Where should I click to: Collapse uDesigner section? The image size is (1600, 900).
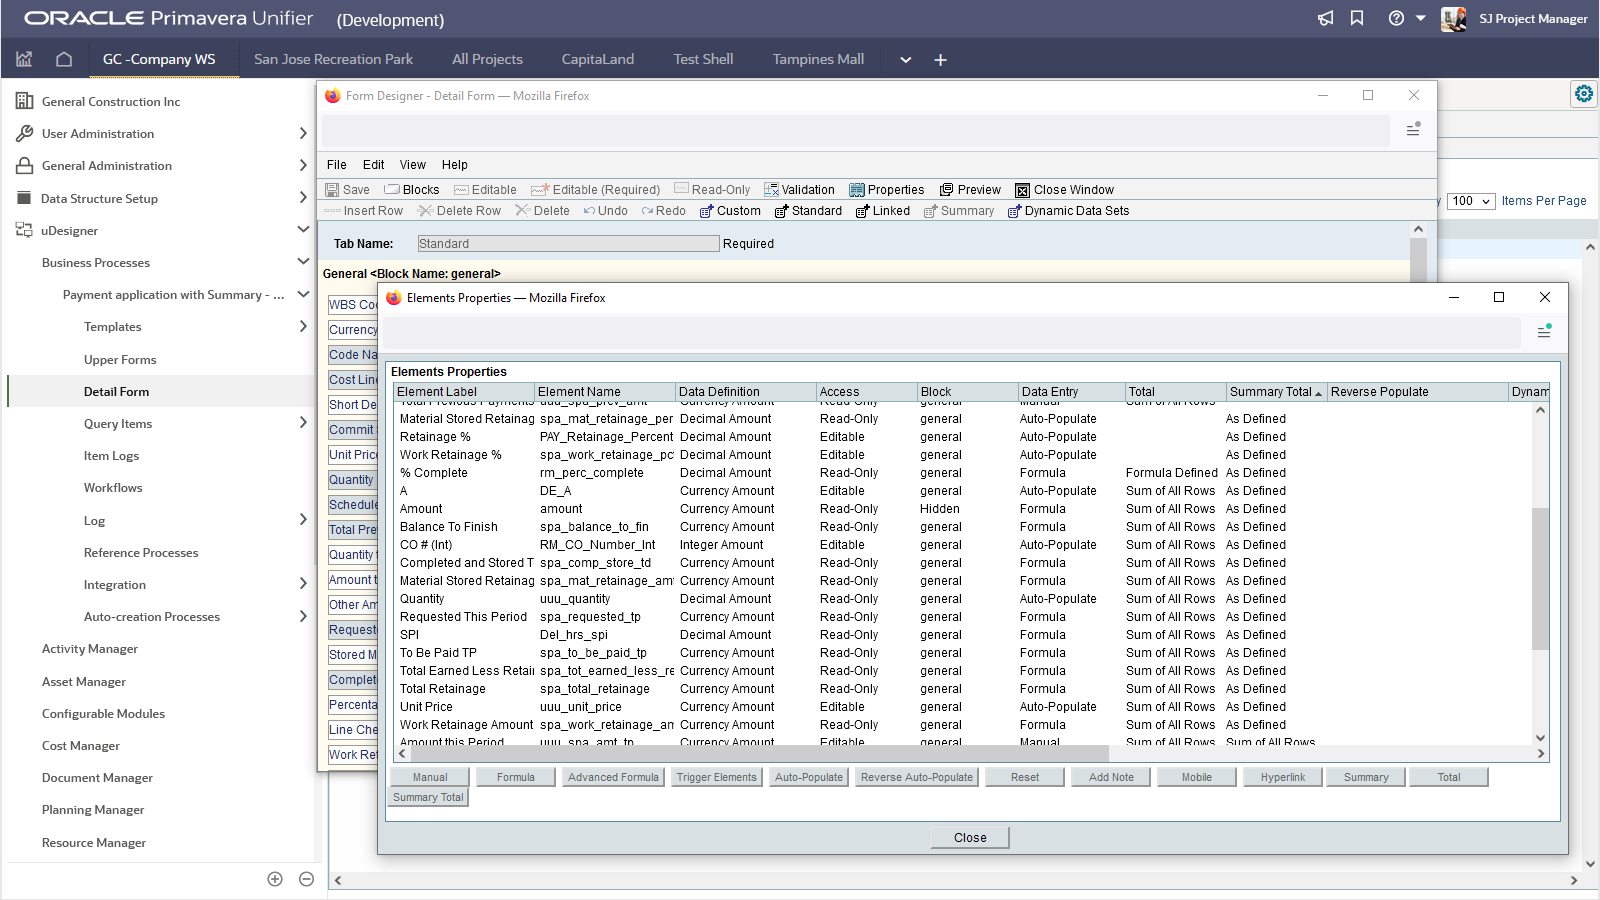303,230
